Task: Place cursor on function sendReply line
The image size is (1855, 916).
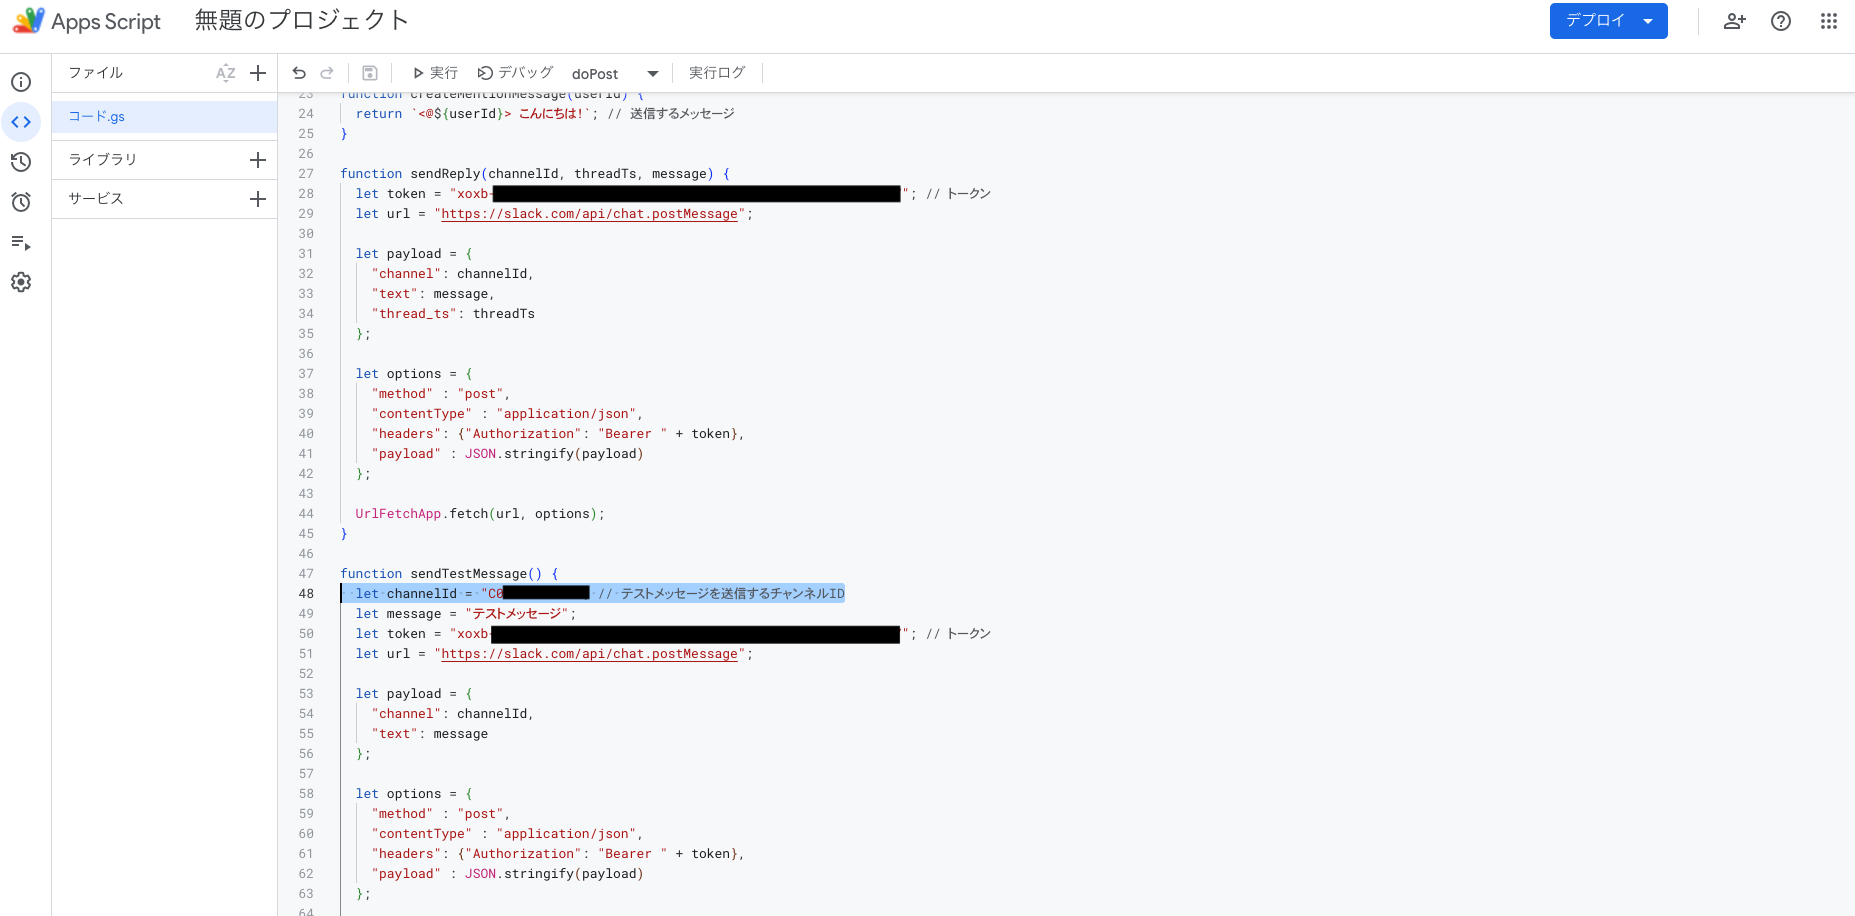Action: tap(535, 174)
